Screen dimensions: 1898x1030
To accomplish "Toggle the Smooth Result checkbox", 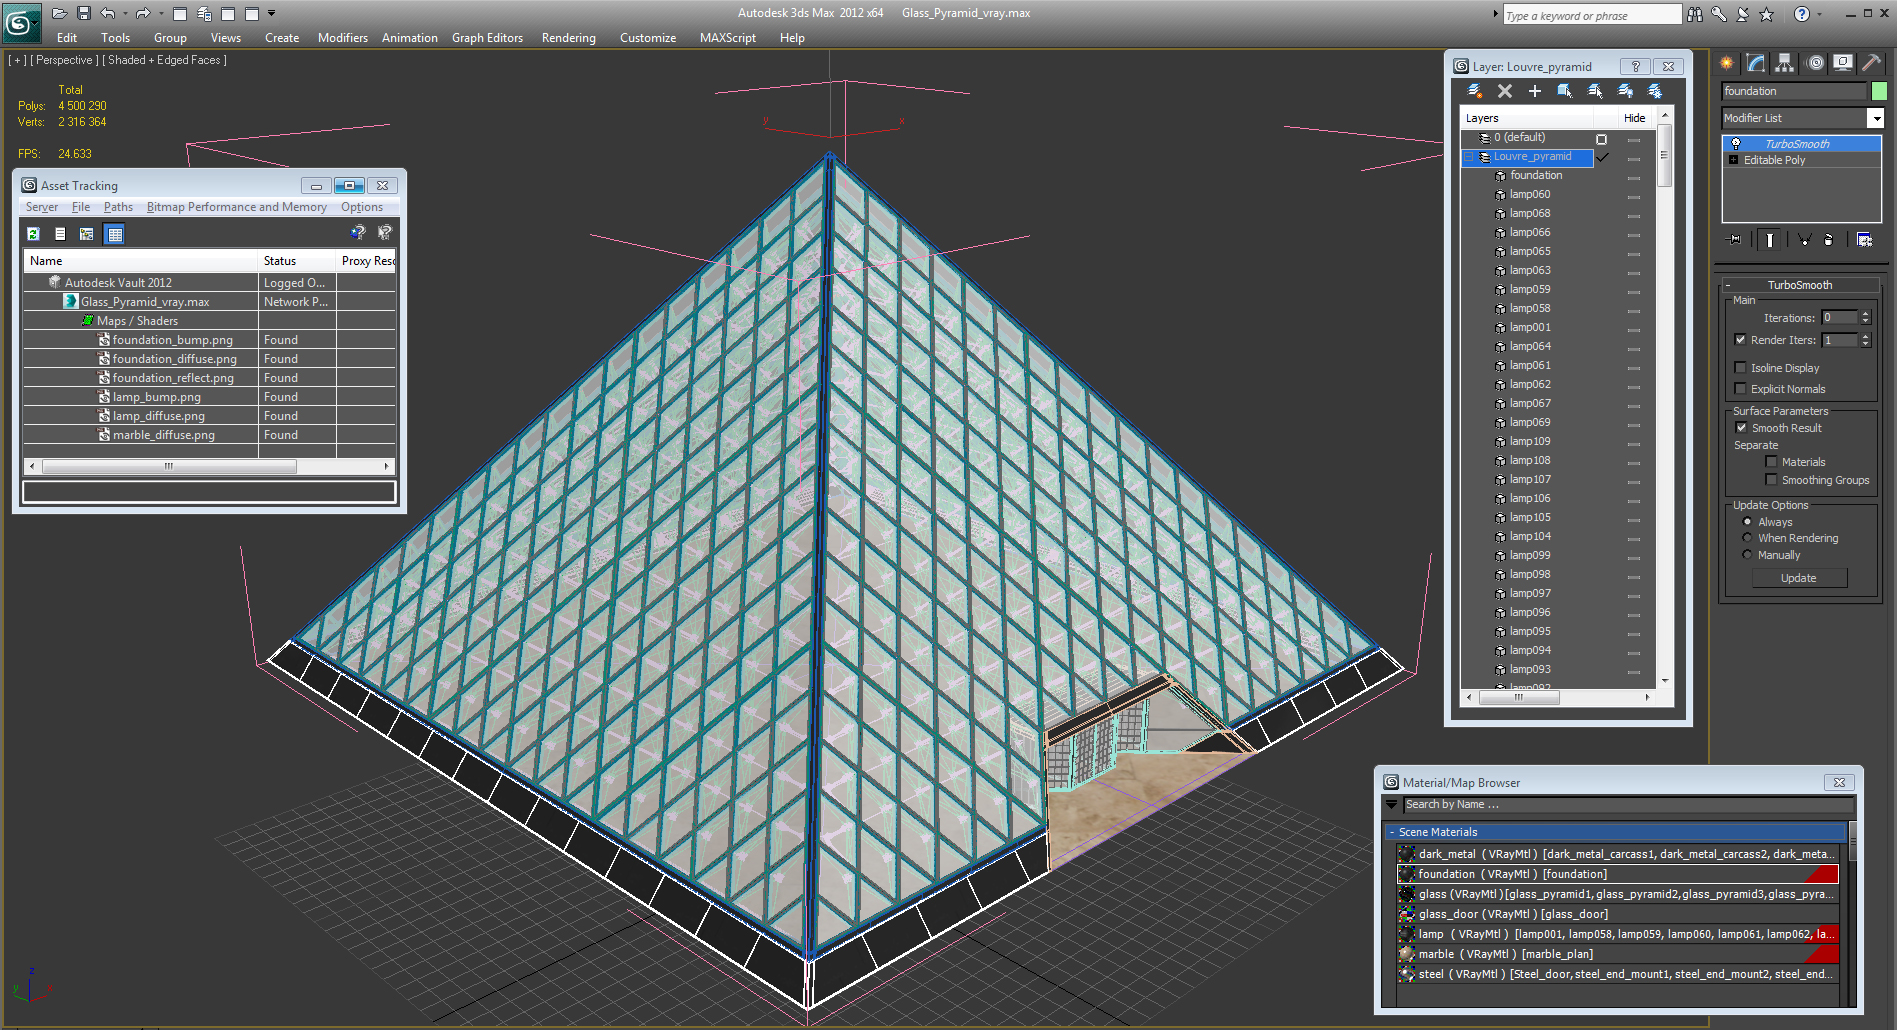I will (x=1741, y=428).
